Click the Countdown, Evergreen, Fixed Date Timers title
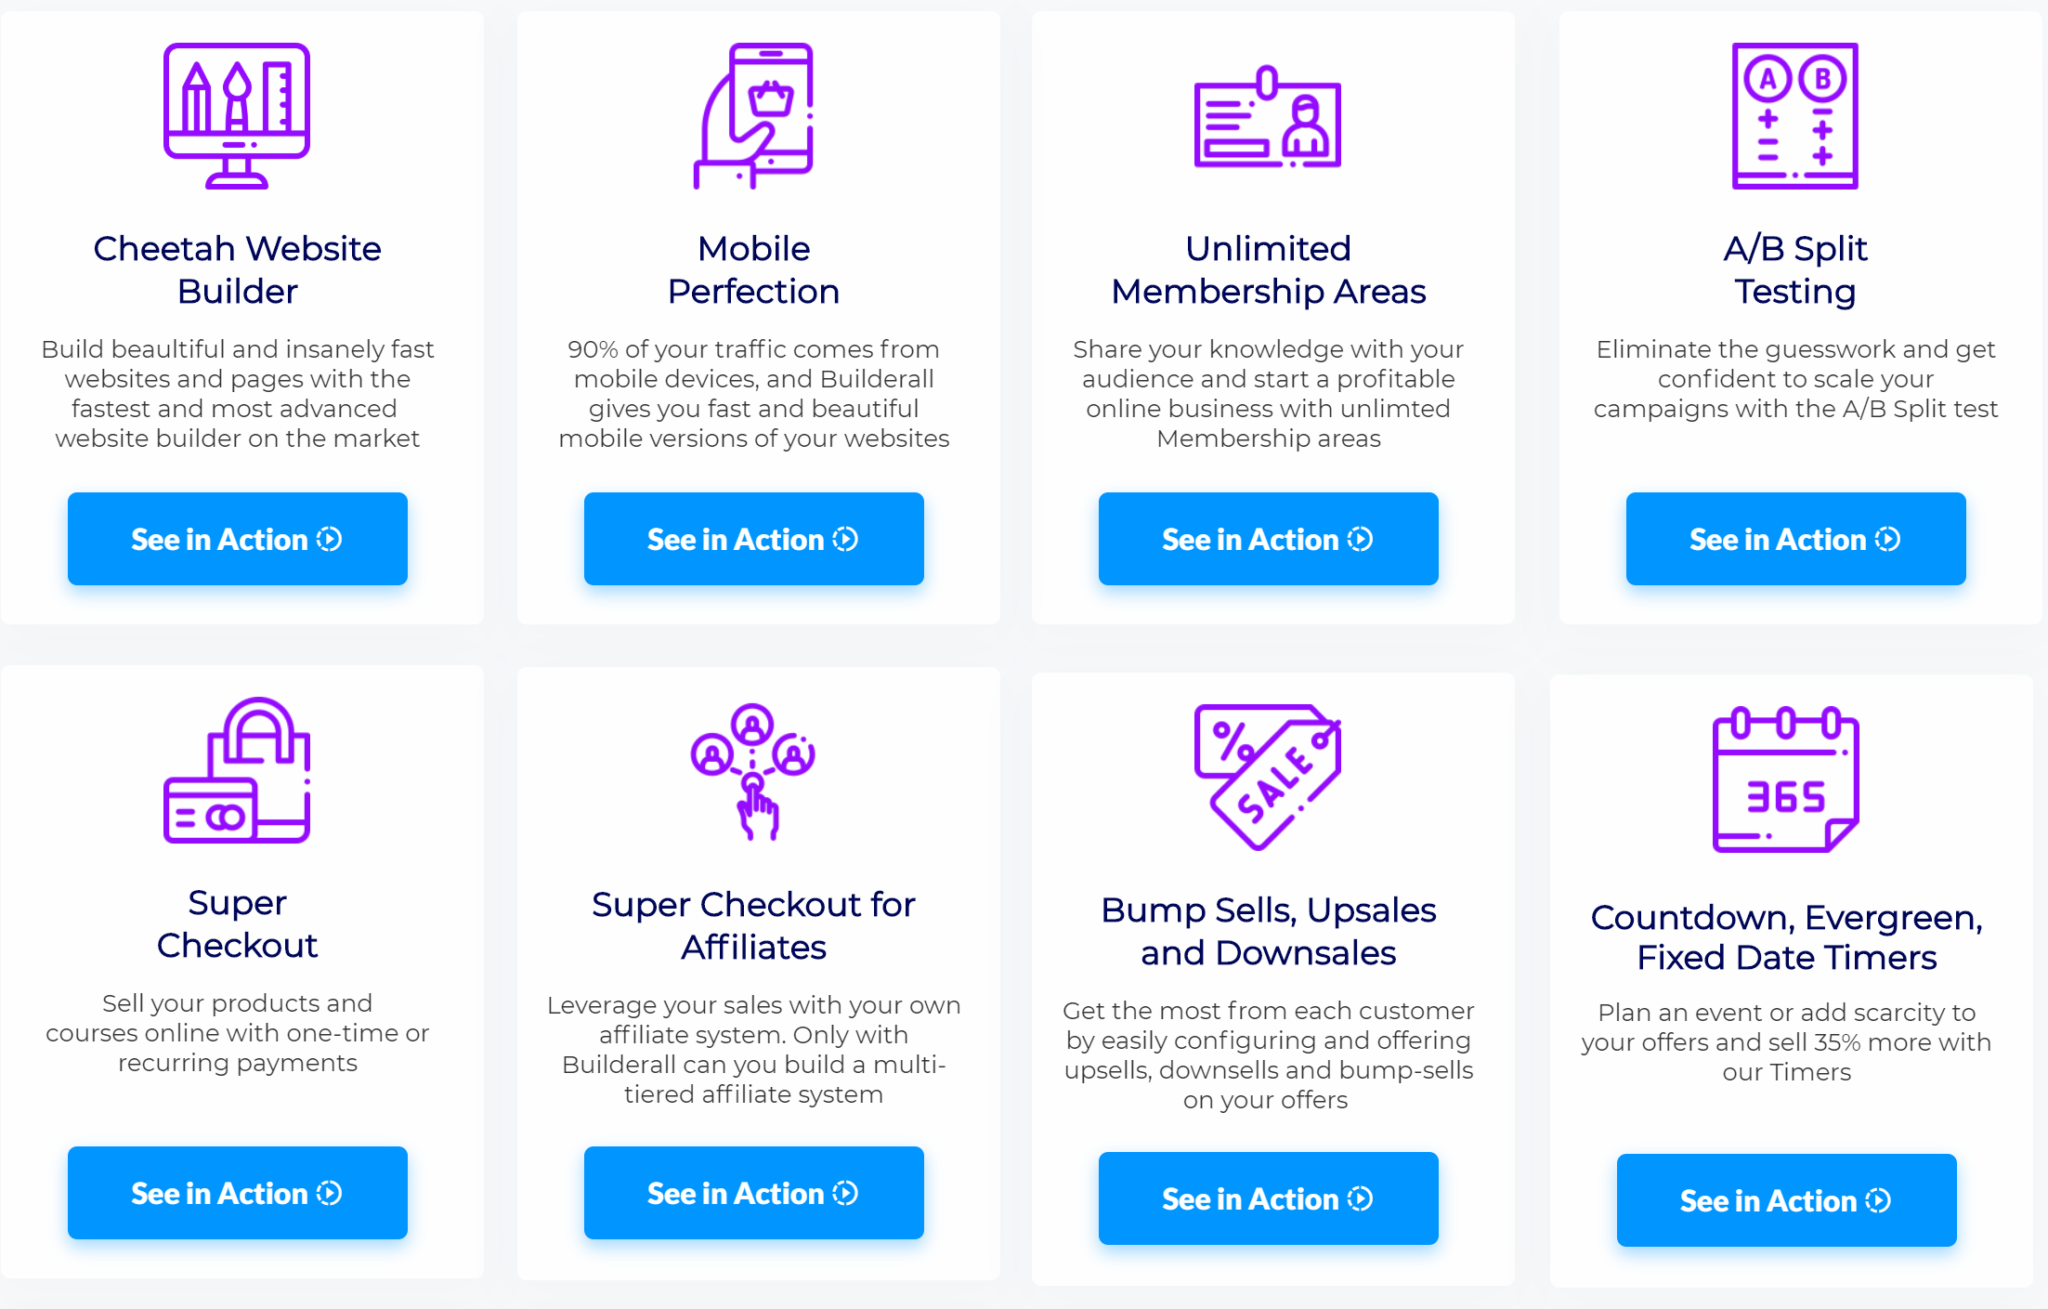Image resolution: width=2048 pixels, height=1309 pixels. click(1786, 937)
